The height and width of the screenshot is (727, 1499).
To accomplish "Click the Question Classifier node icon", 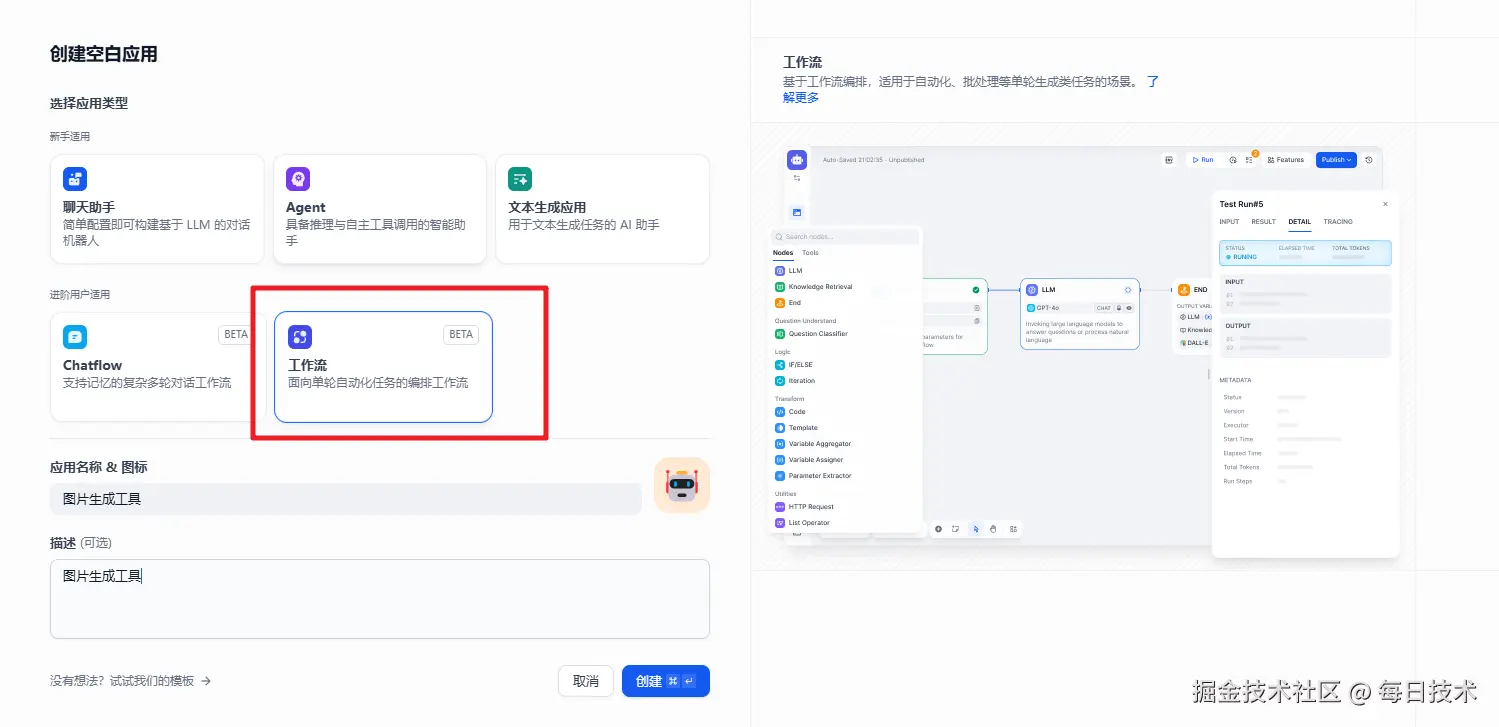I will point(780,334).
